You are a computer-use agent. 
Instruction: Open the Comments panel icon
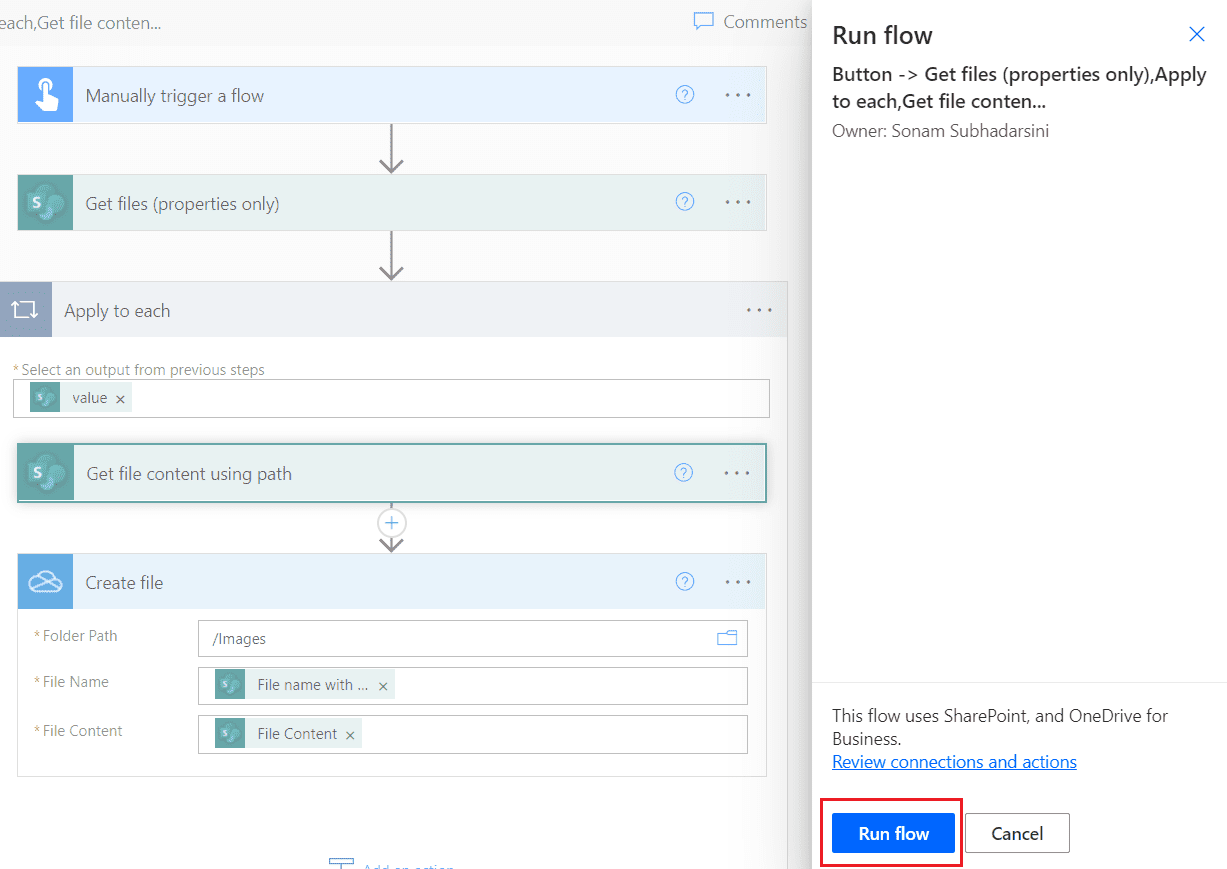[x=702, y=21]
